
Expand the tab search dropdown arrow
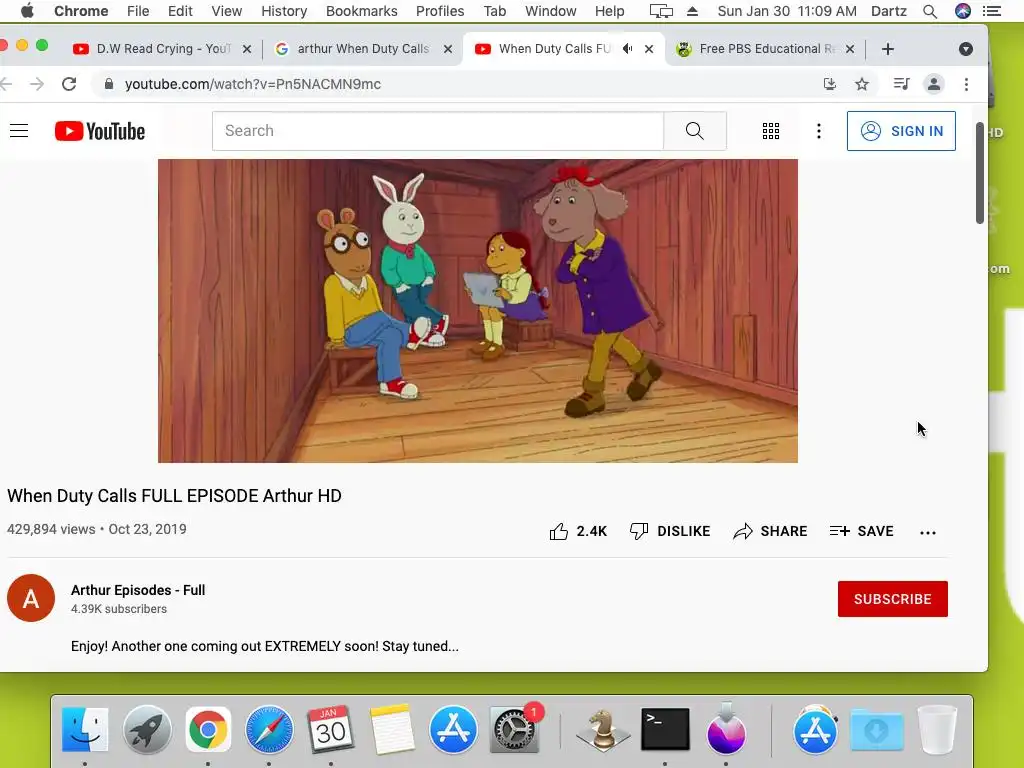point(966,49)
